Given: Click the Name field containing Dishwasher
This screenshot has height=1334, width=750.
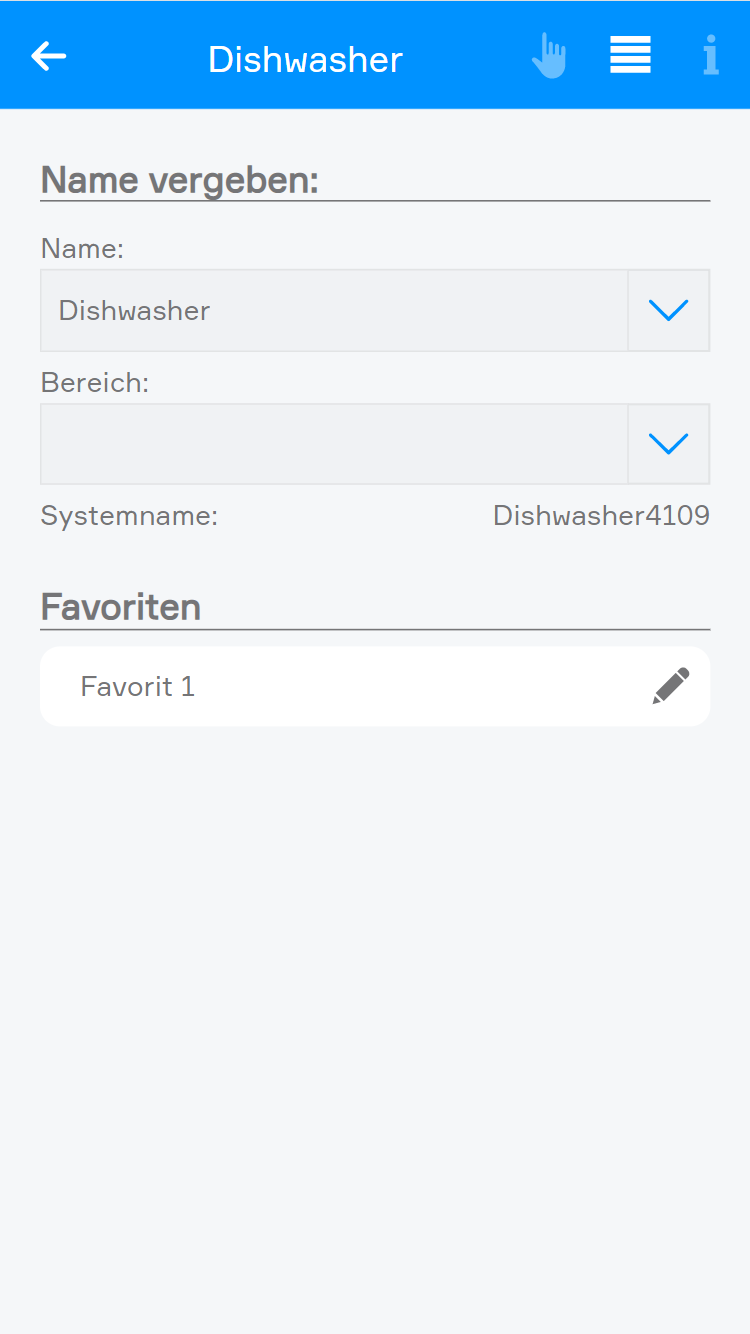Looking at the screenshot, I should pyautogui.click(x=333, y=310).
